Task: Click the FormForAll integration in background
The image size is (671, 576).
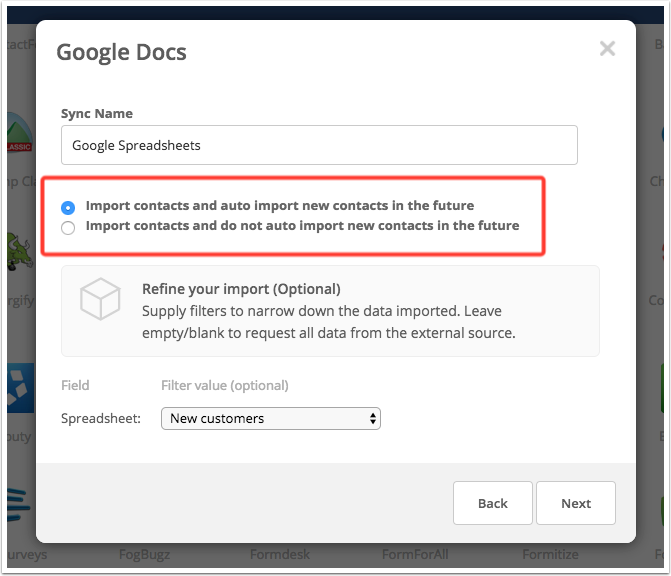Action: pos(415,555)
